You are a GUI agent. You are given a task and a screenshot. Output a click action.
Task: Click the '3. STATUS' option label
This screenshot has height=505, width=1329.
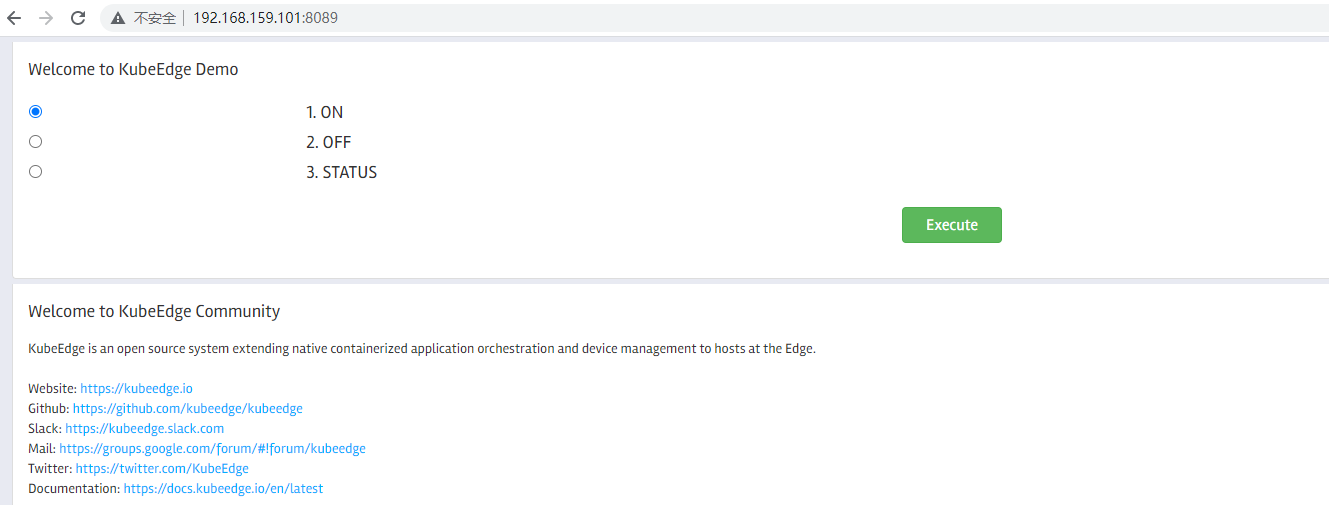(x=341, y=172)
